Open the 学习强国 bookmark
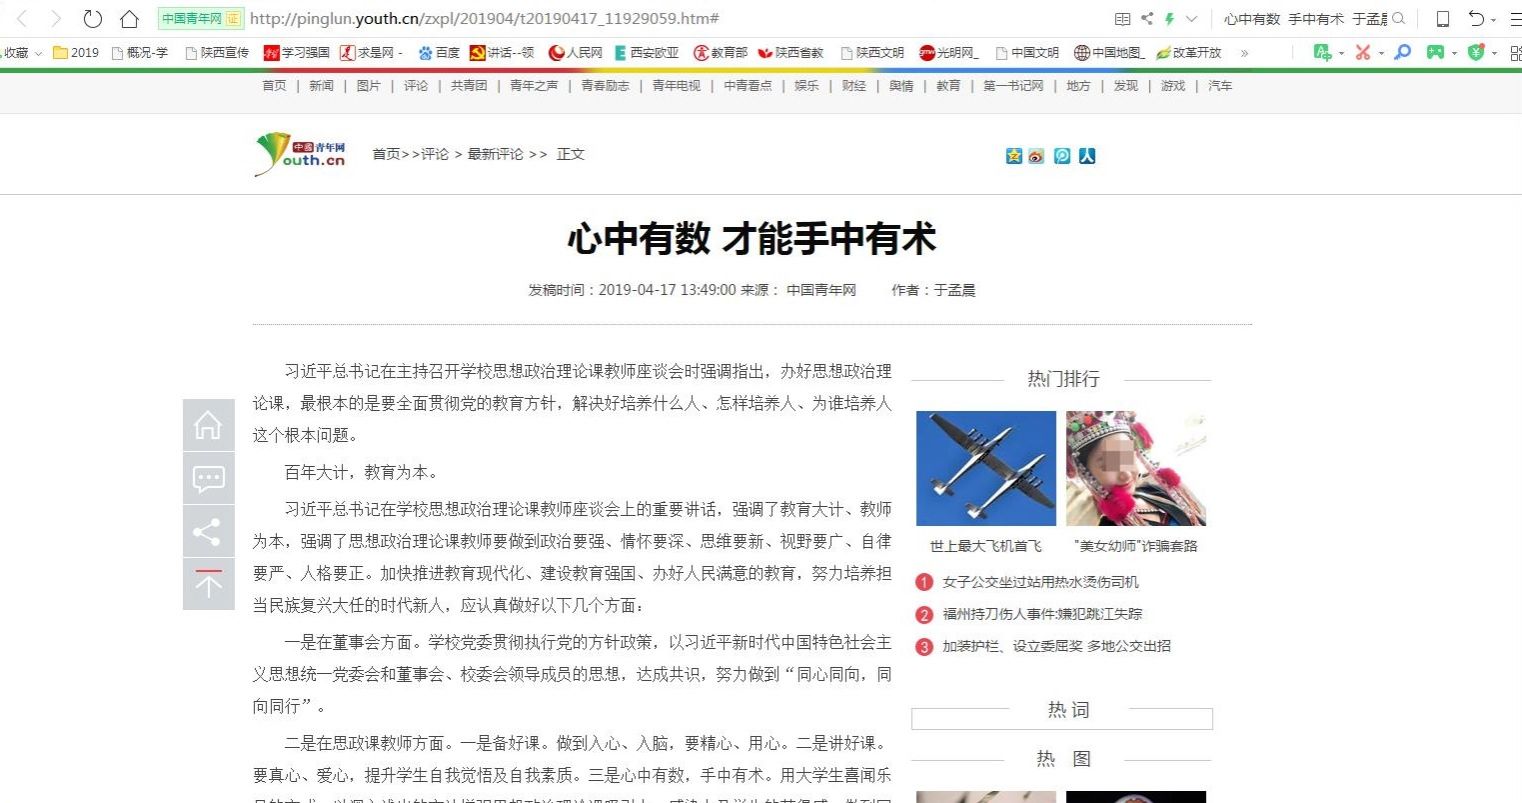This screenshot has height=803, width=1522. click(297, 53)
